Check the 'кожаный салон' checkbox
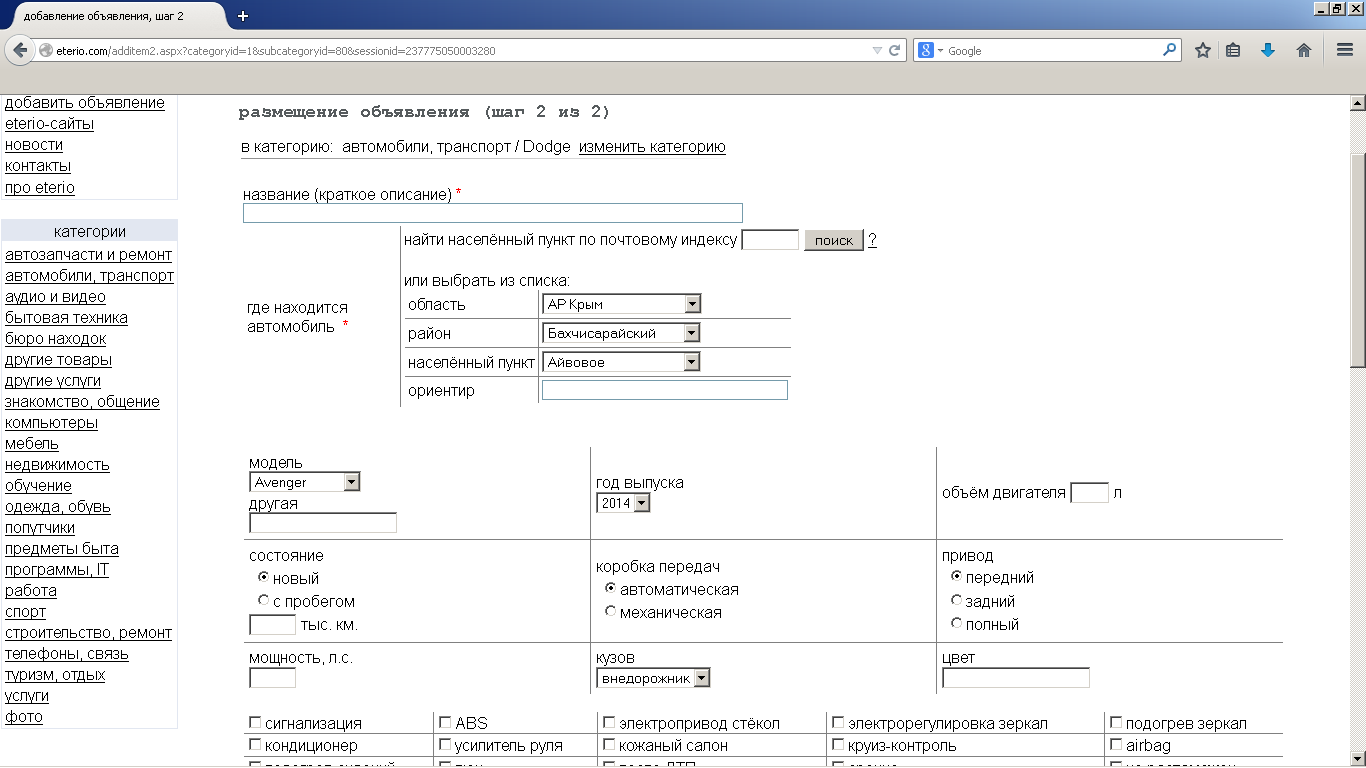The width and height of the screenshot is (1366, 768). [x=609, y=744]
